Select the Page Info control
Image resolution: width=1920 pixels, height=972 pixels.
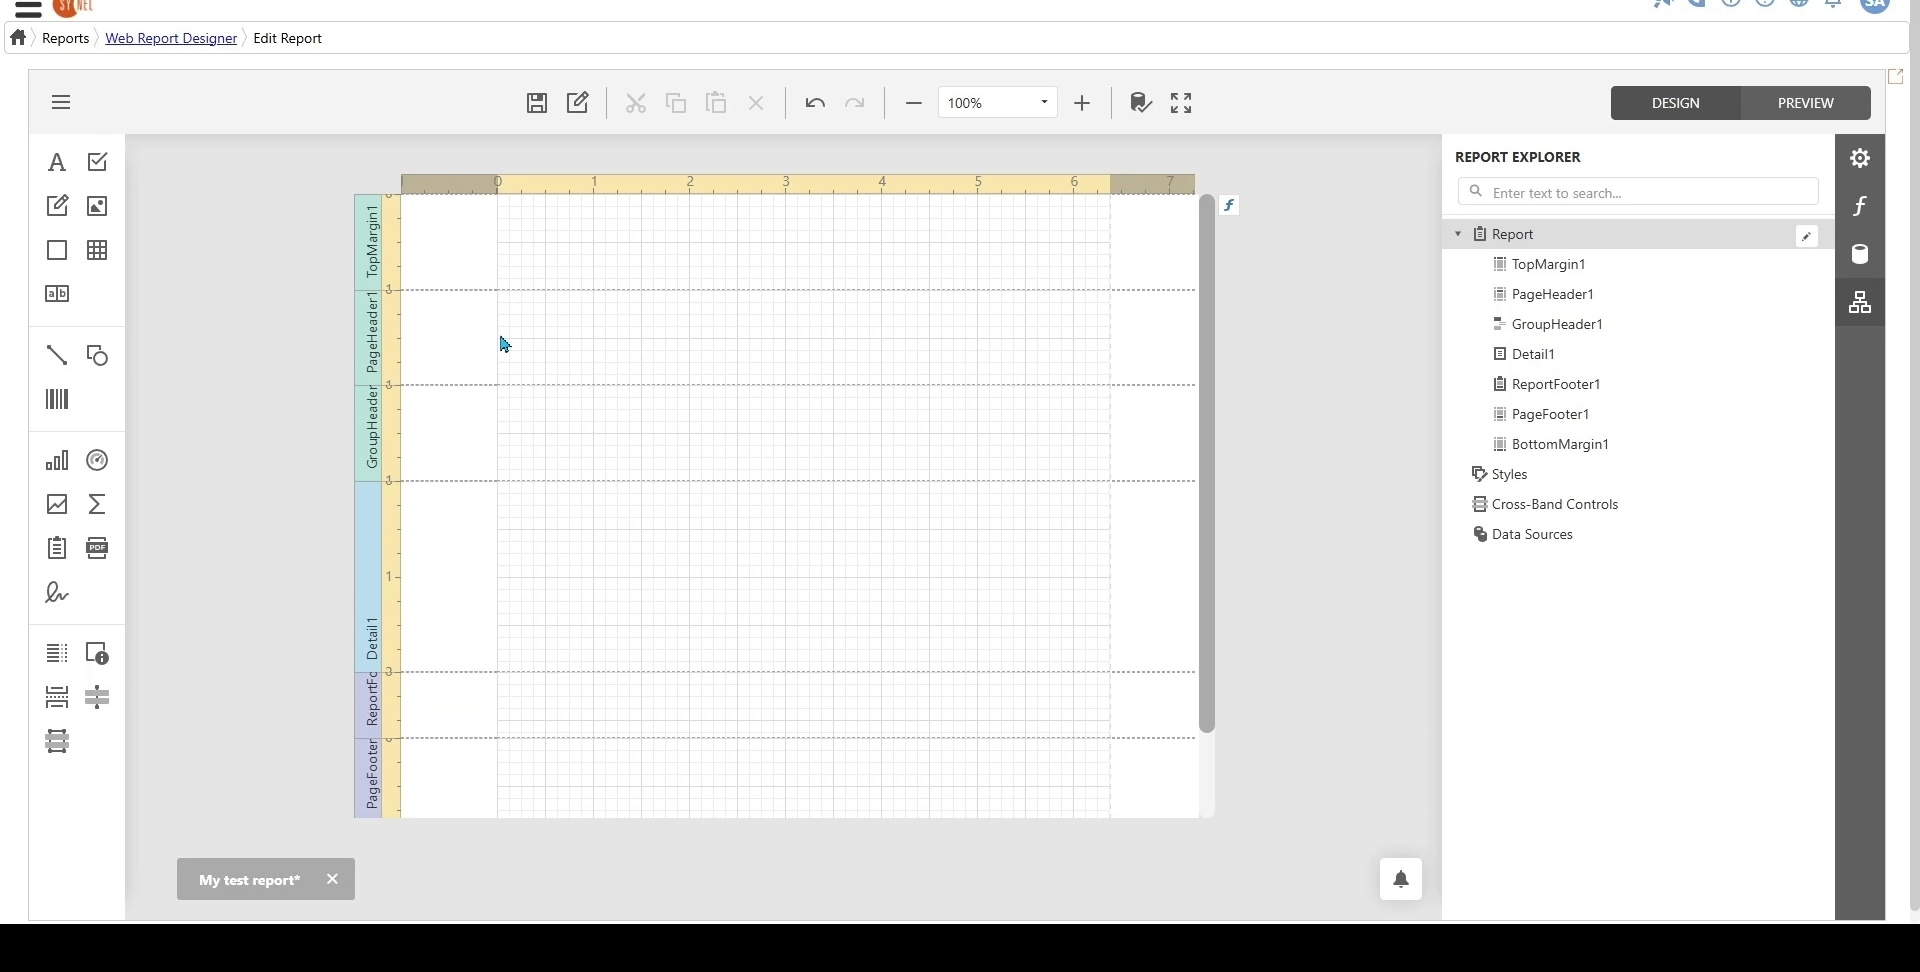click(97, 653)
